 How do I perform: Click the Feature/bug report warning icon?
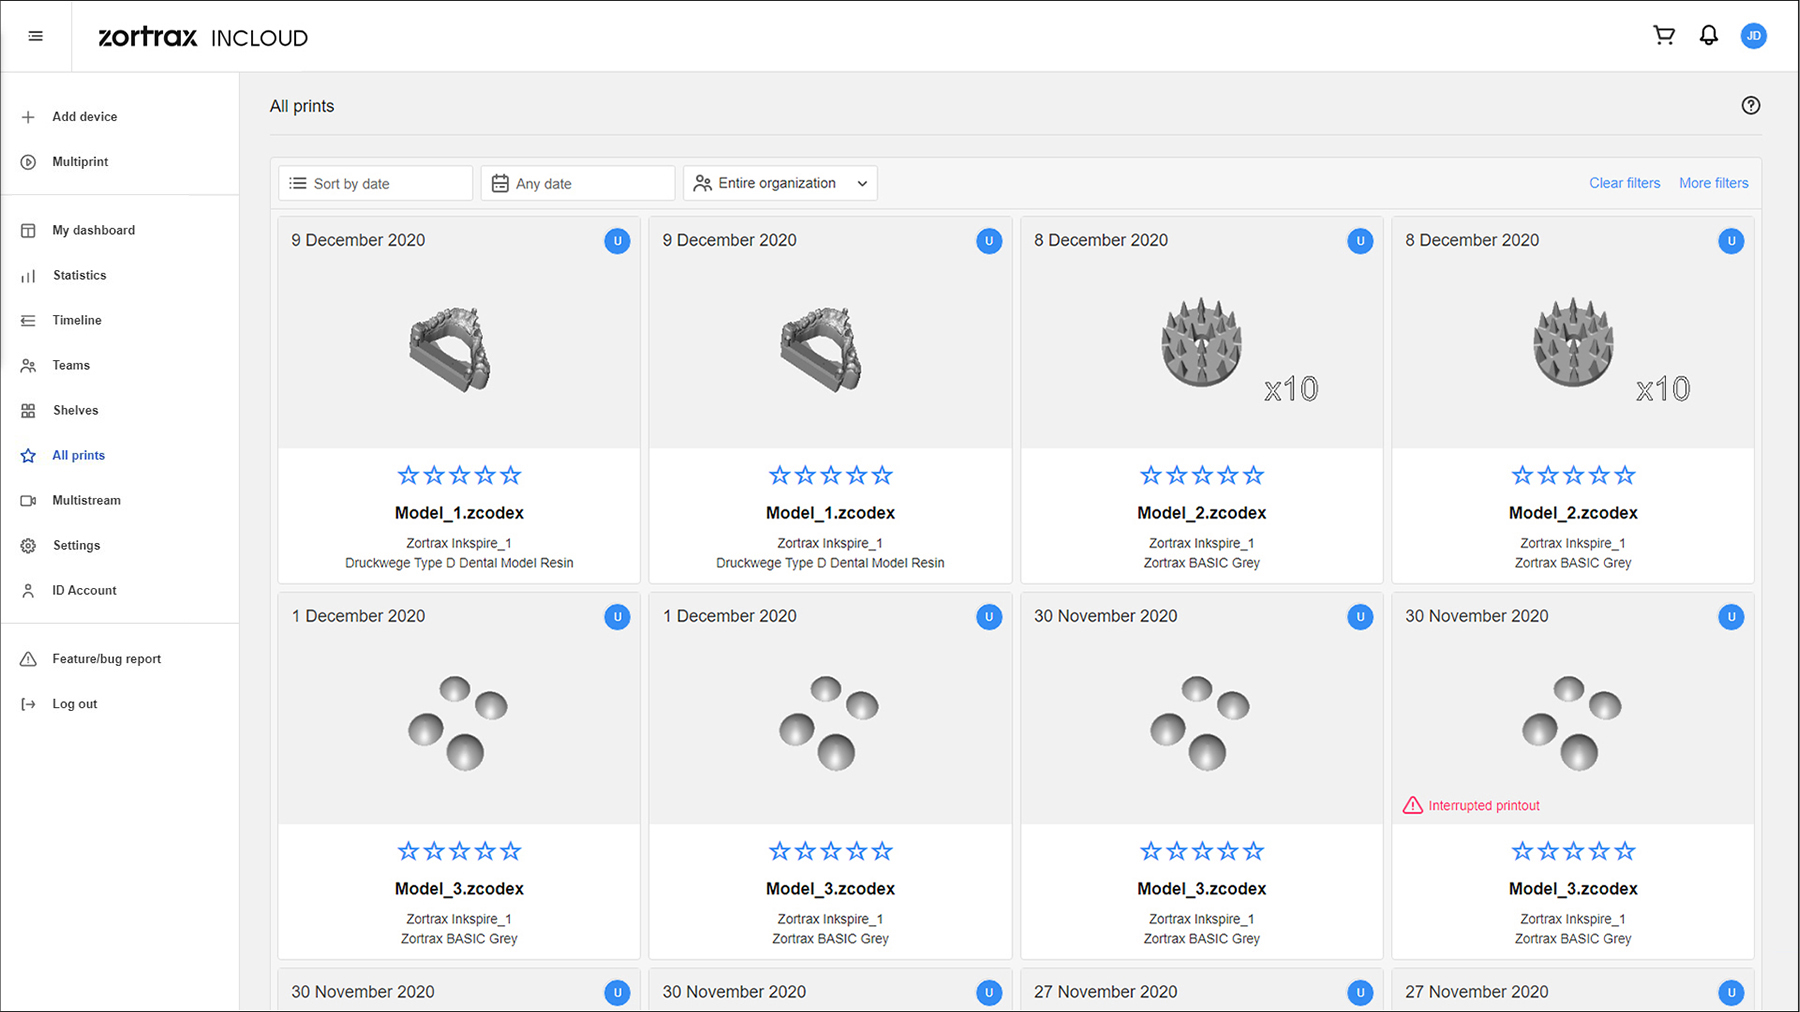click(28, 659)
